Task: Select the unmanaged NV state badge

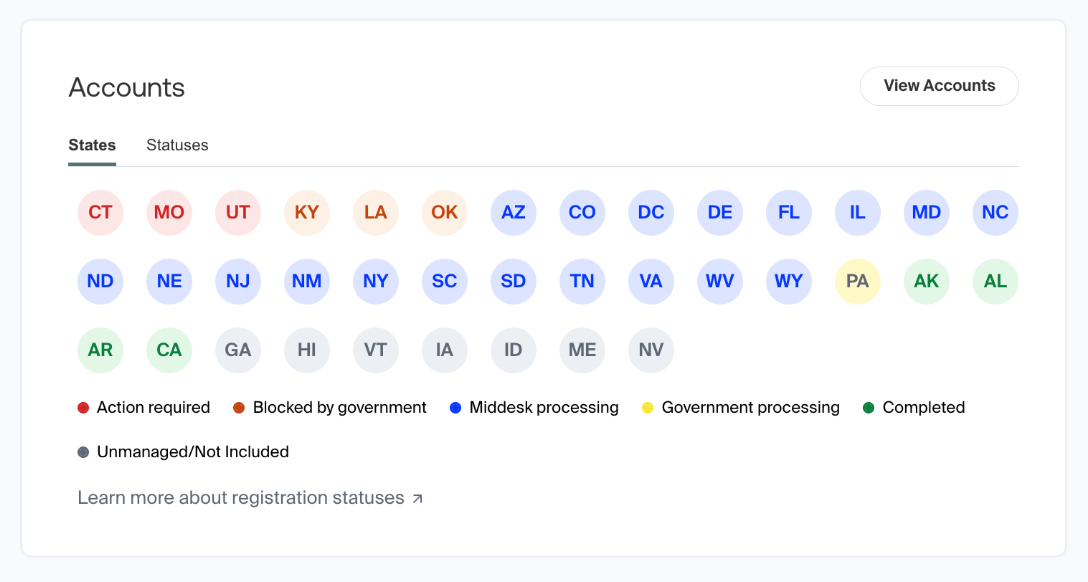Action: 651,350
